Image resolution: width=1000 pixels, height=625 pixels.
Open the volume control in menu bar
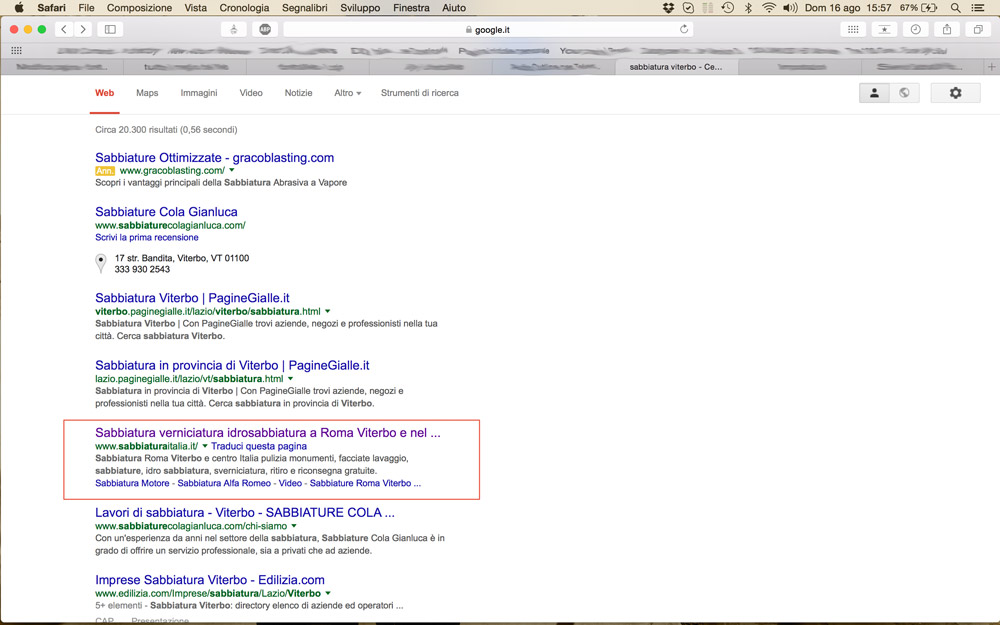point(790,8)
